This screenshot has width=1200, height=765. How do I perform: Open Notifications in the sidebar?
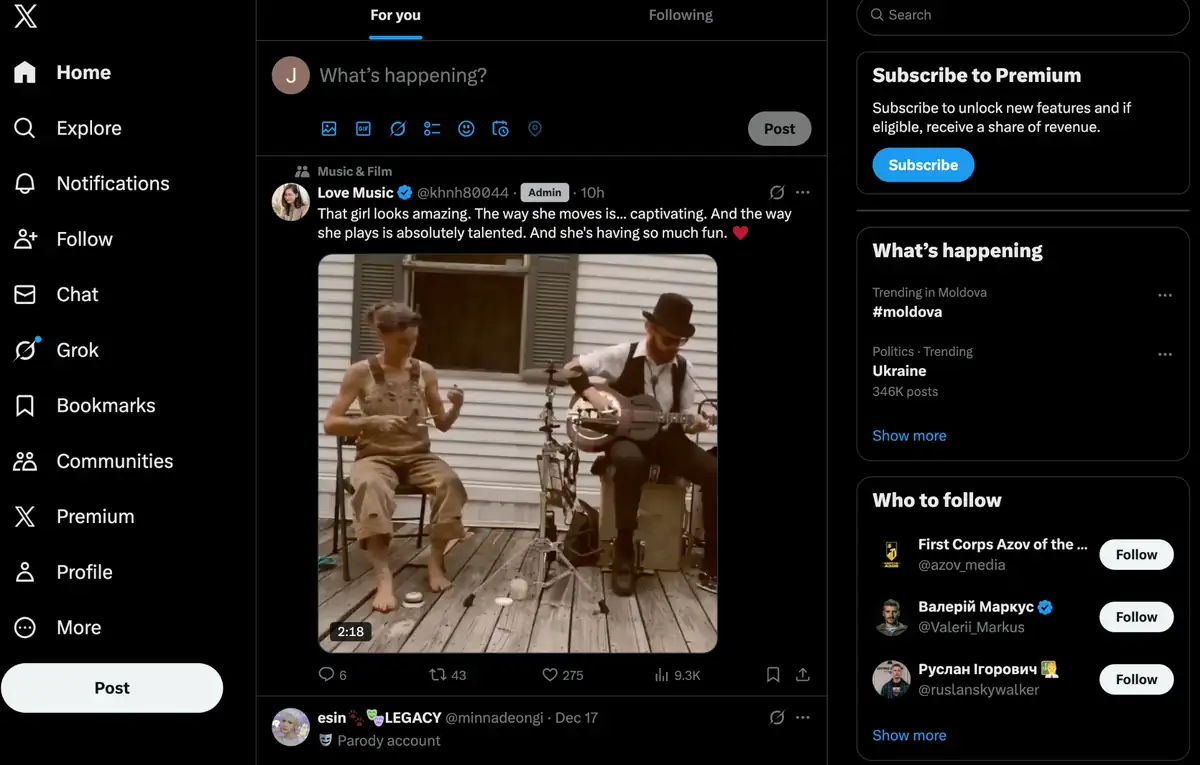click(x=112, y=183)
